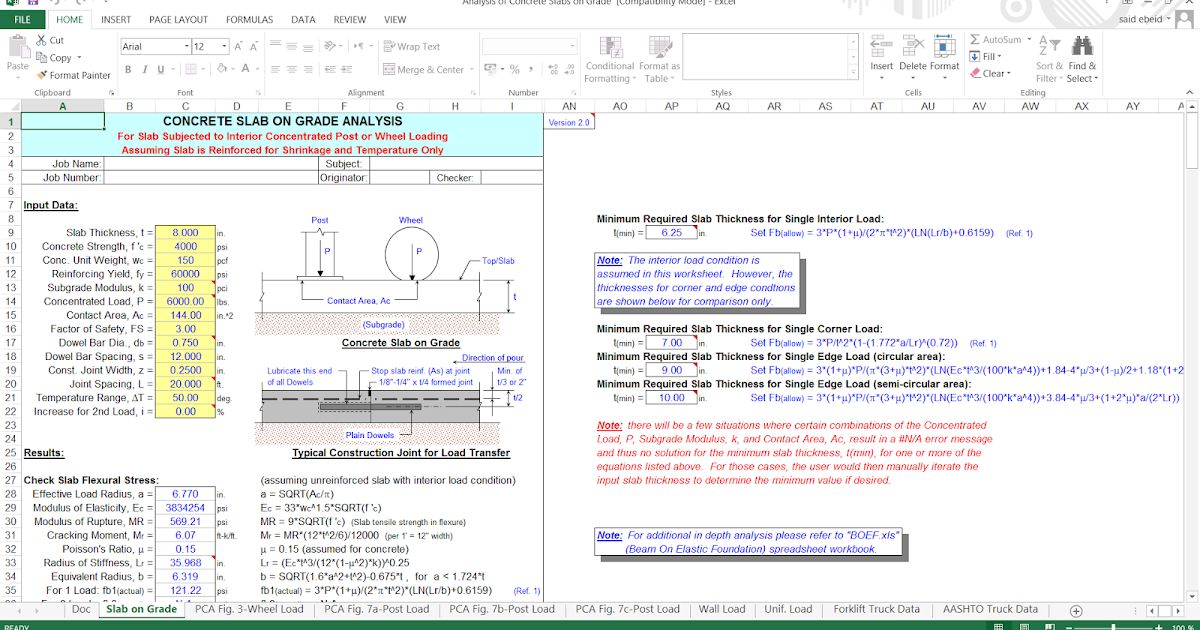The height and width of the screenshot is (630, 1200).
Task: Switch to the FORMULAS ribbon tab
Action: coord(249,19)
